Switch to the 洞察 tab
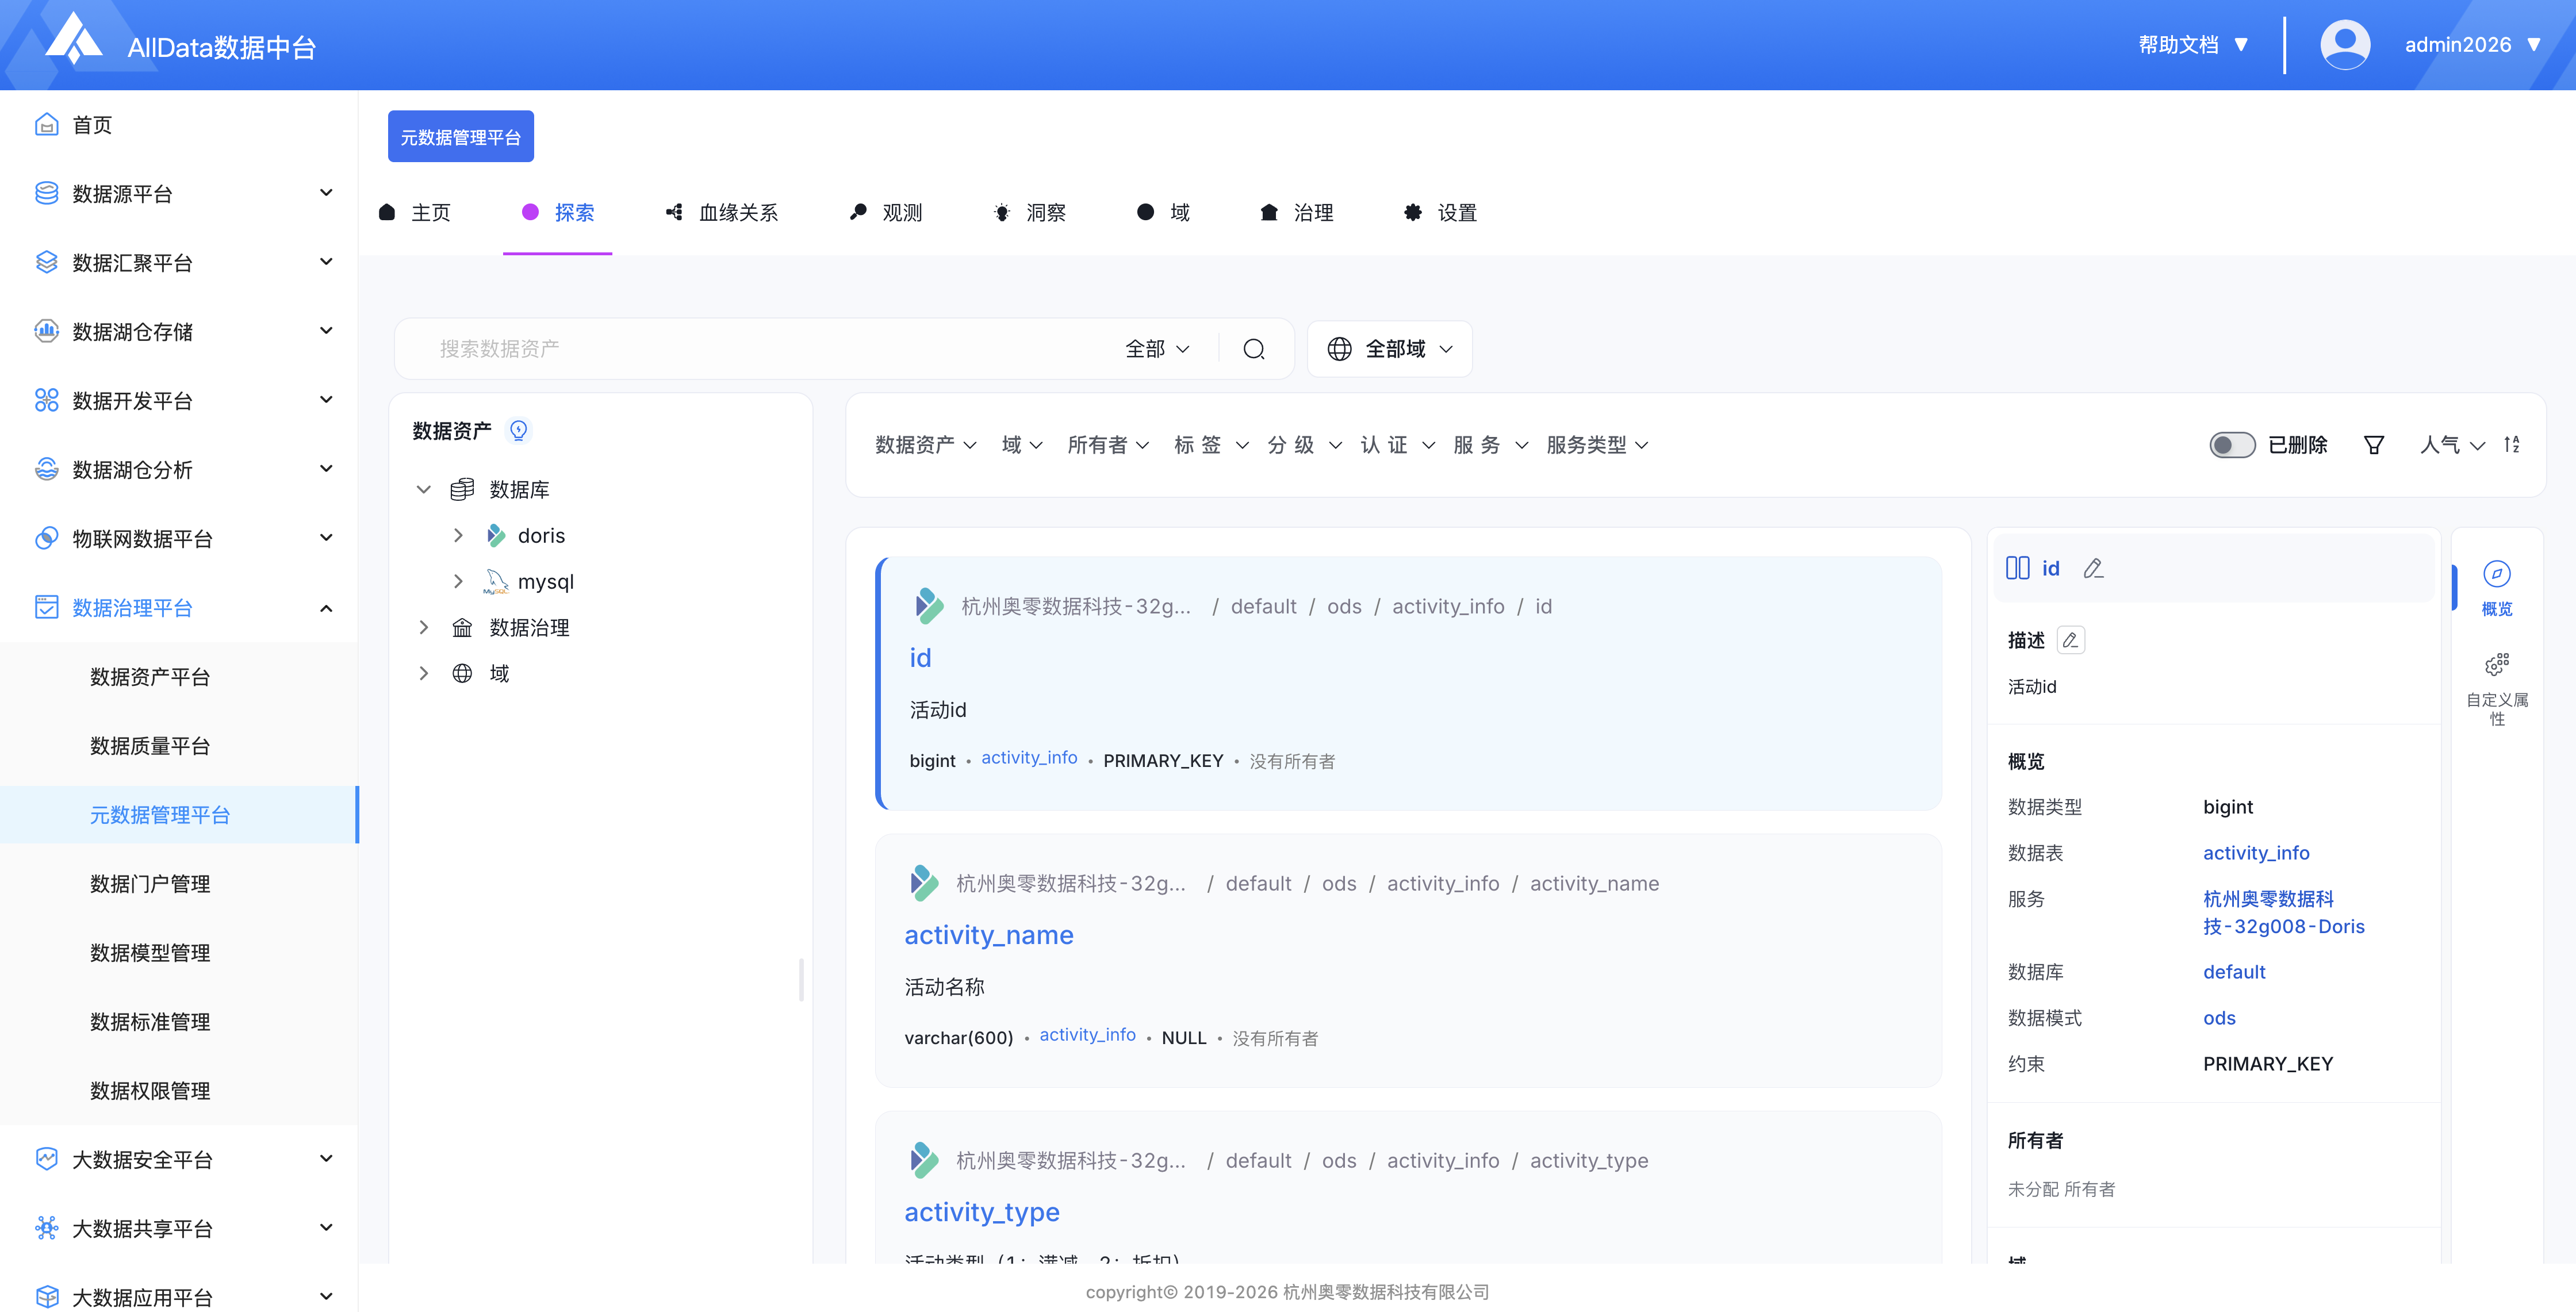 click(x=1030, y=212)
